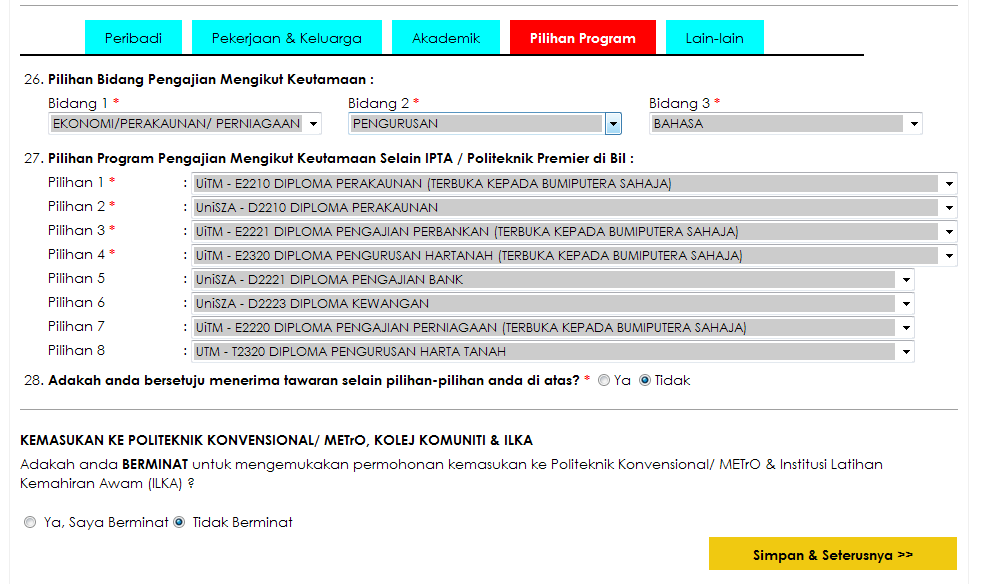
Task: Click the Simpan & Seterusnya button
Action: 833,554
